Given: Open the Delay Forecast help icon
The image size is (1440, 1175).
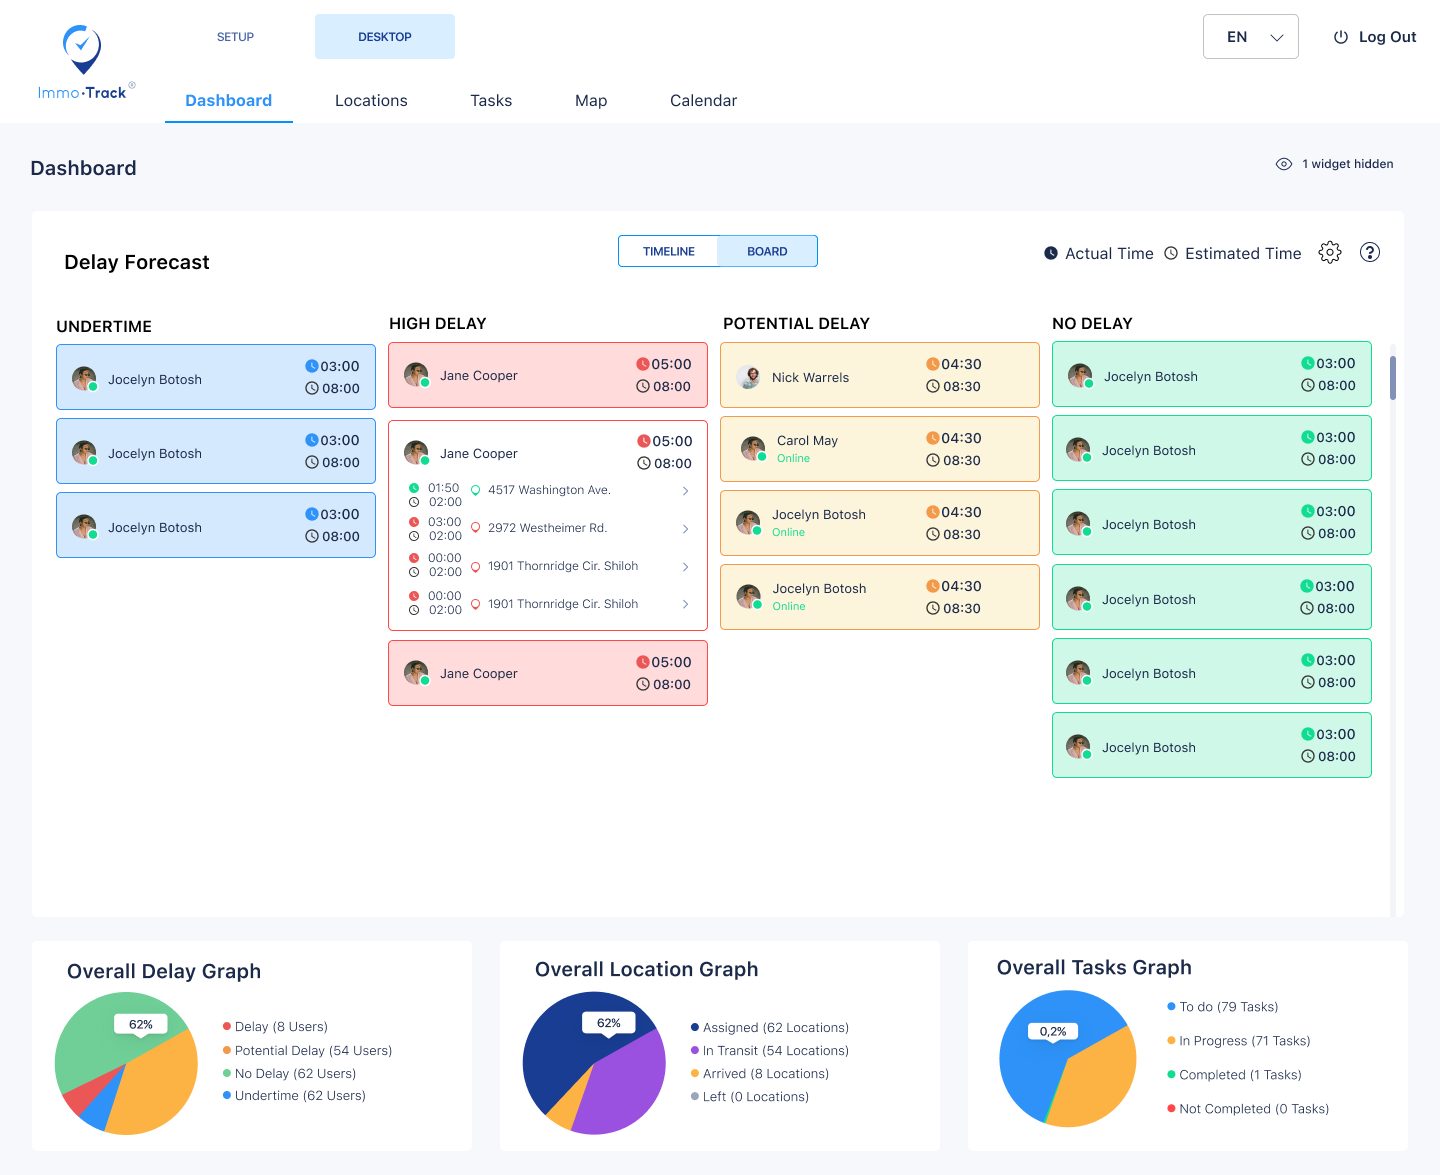Looking at the screenshot, I should click(x=1370, y=252).
